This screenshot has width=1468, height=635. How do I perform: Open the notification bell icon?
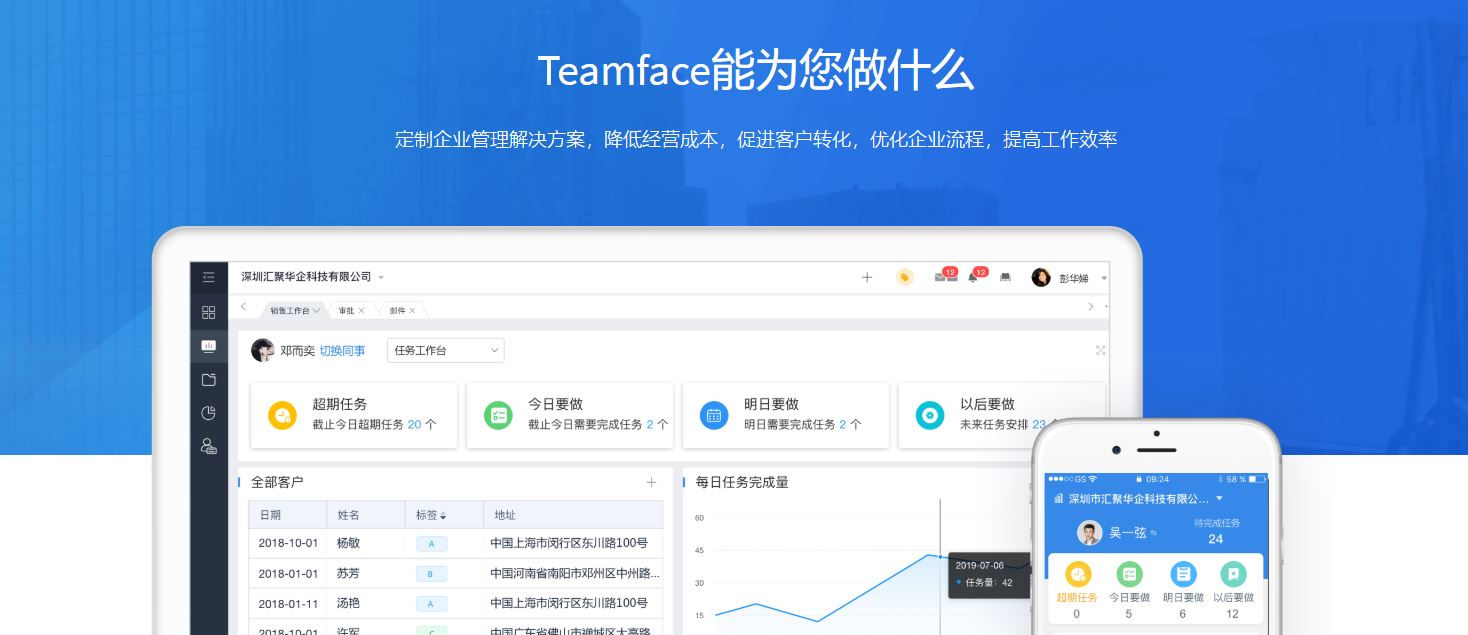[972, 277]
